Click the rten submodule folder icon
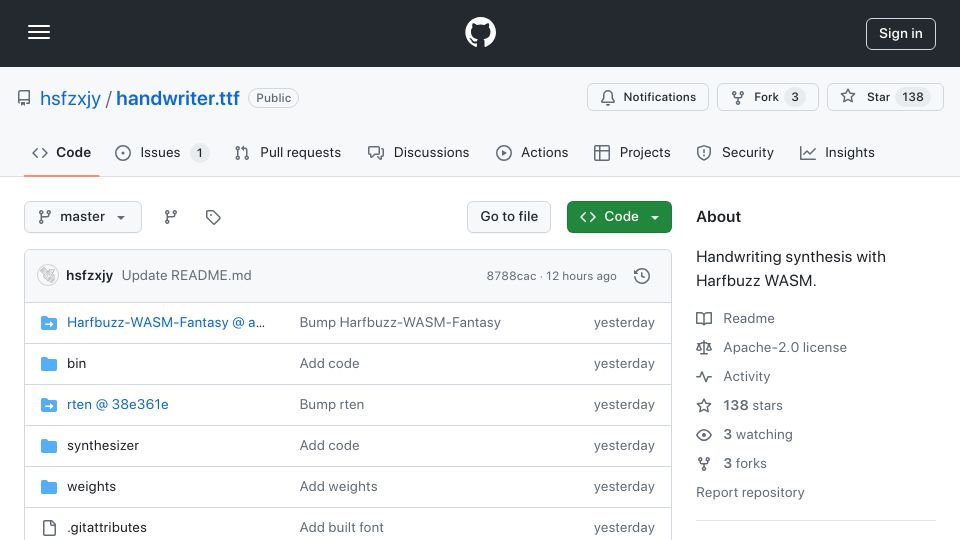 (x=49, y=405)
